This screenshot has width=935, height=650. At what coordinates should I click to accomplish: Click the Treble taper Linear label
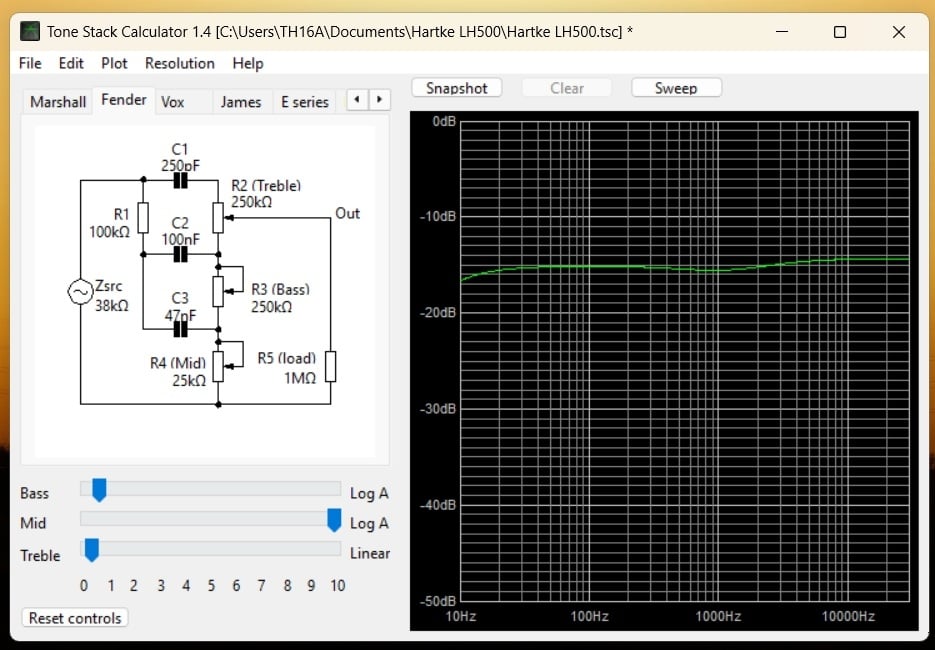coord(370,553)
